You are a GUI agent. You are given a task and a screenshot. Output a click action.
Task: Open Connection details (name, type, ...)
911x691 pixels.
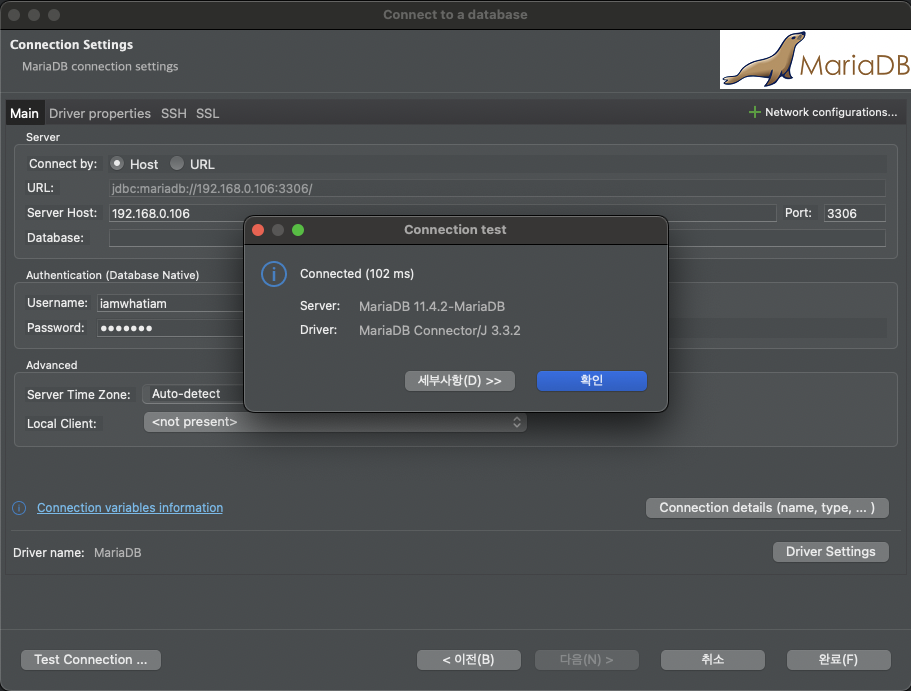(767, 507)
